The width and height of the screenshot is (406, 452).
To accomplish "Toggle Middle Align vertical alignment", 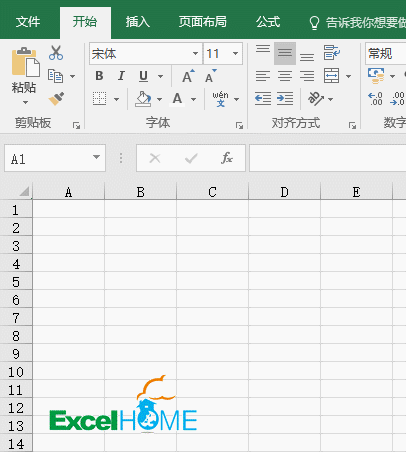I will [x=285, y=53].
